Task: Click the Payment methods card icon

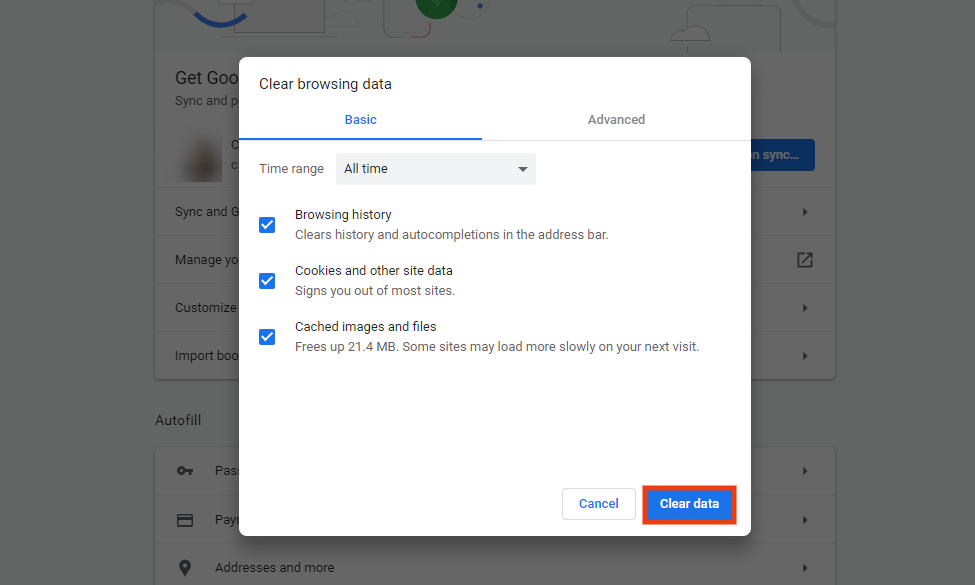Action: coord(185,519)
